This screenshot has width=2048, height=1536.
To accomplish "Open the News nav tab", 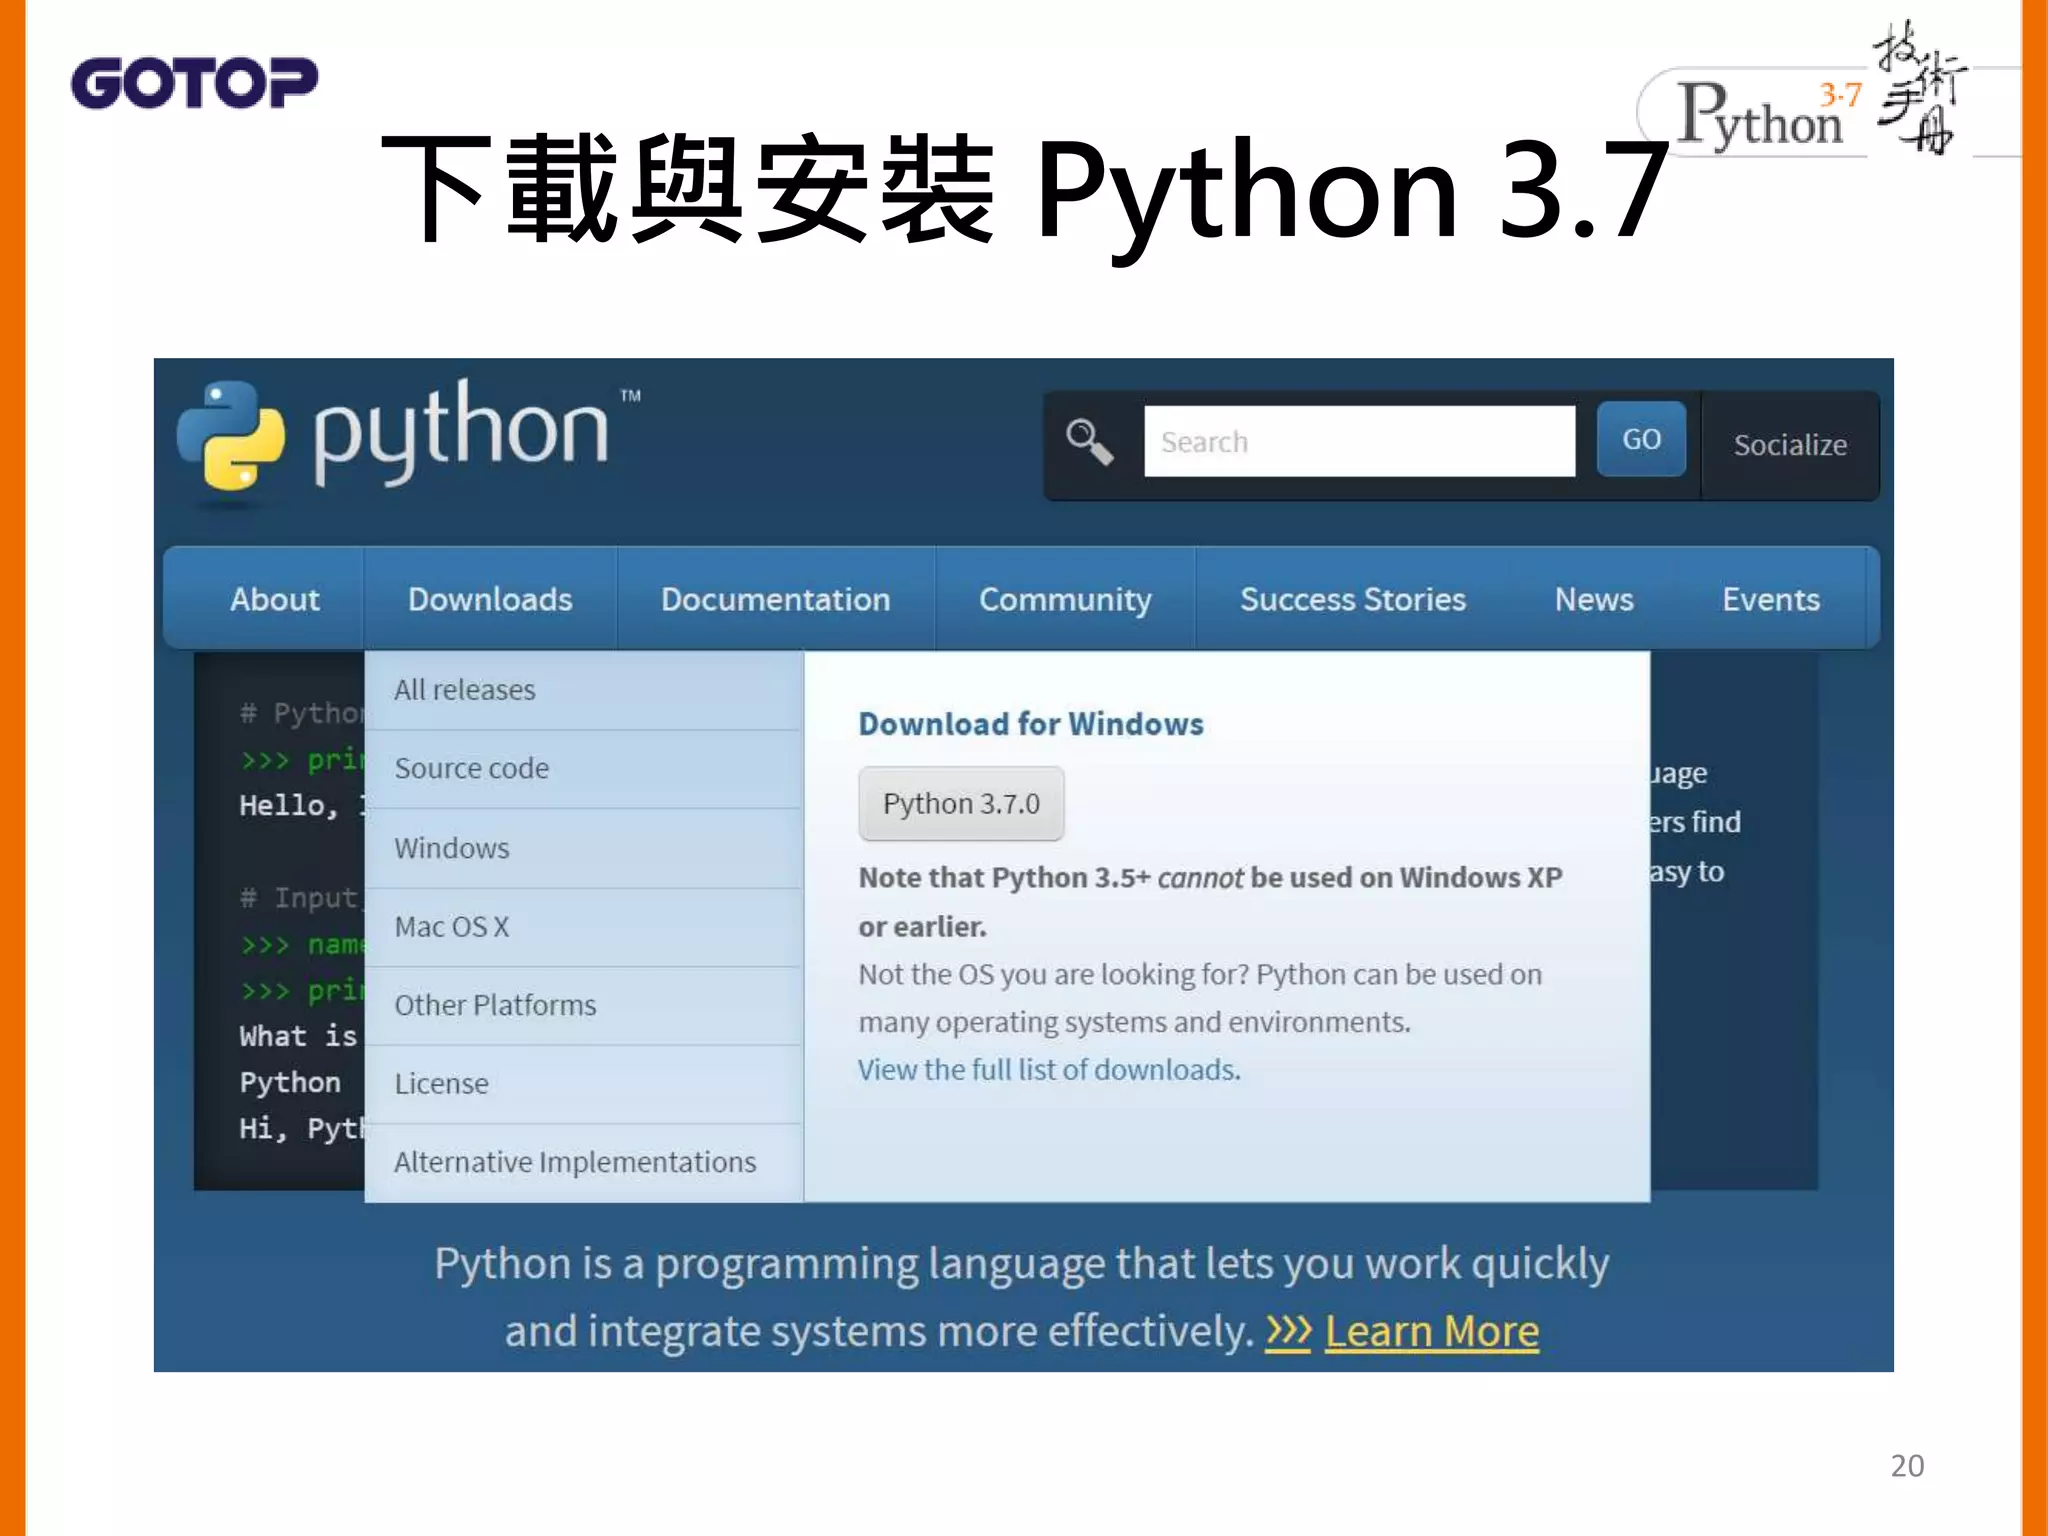I will tap(1594, 599).
